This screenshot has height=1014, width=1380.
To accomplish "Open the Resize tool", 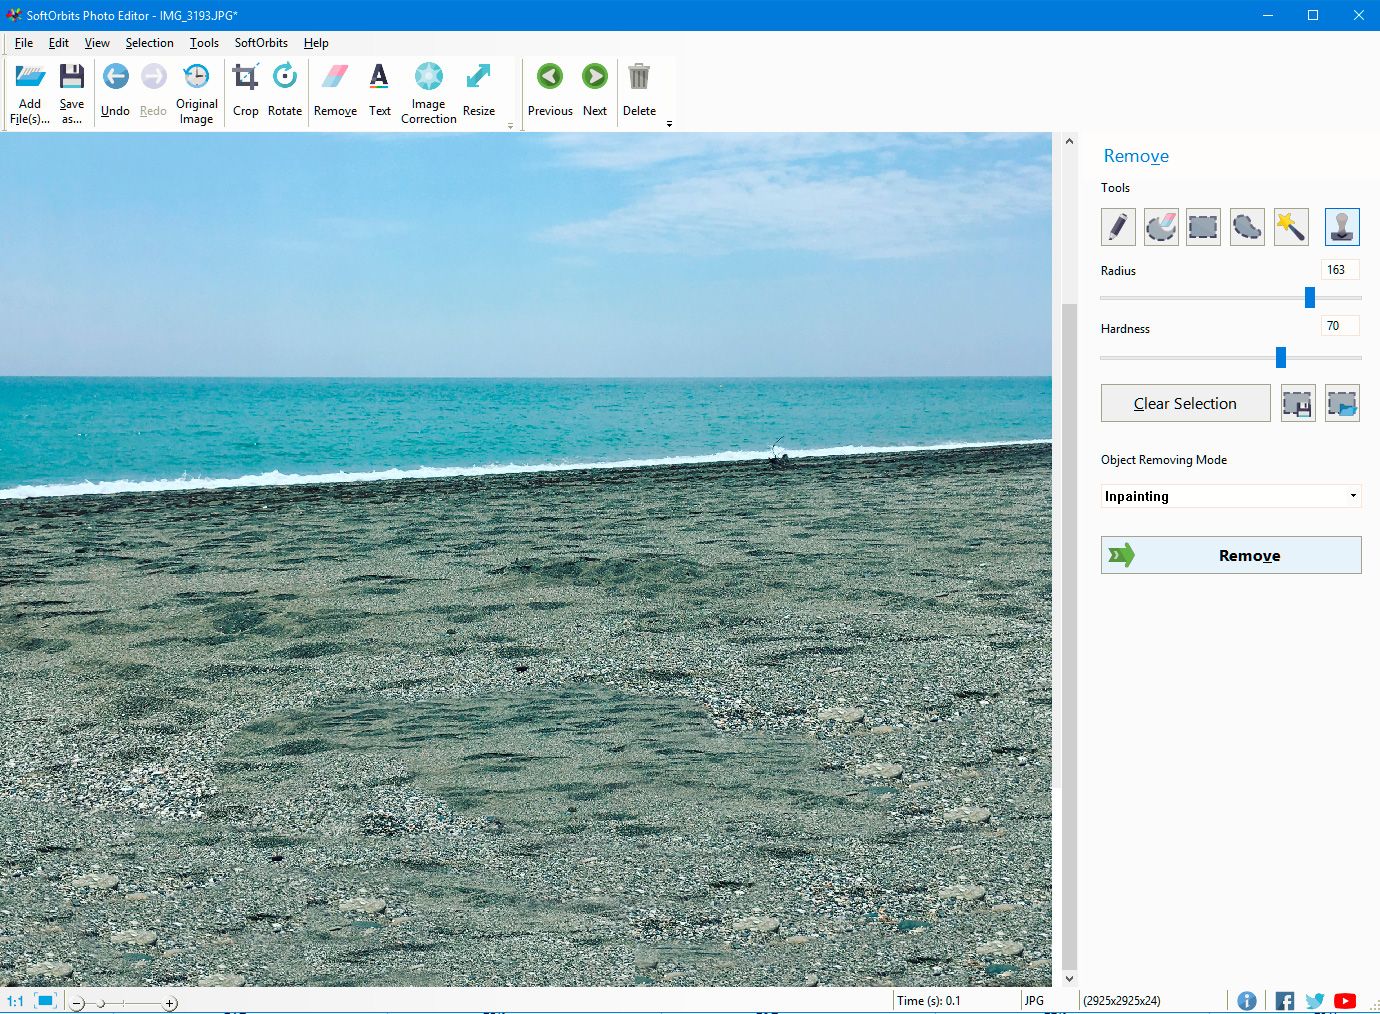I will click(478, 92).
